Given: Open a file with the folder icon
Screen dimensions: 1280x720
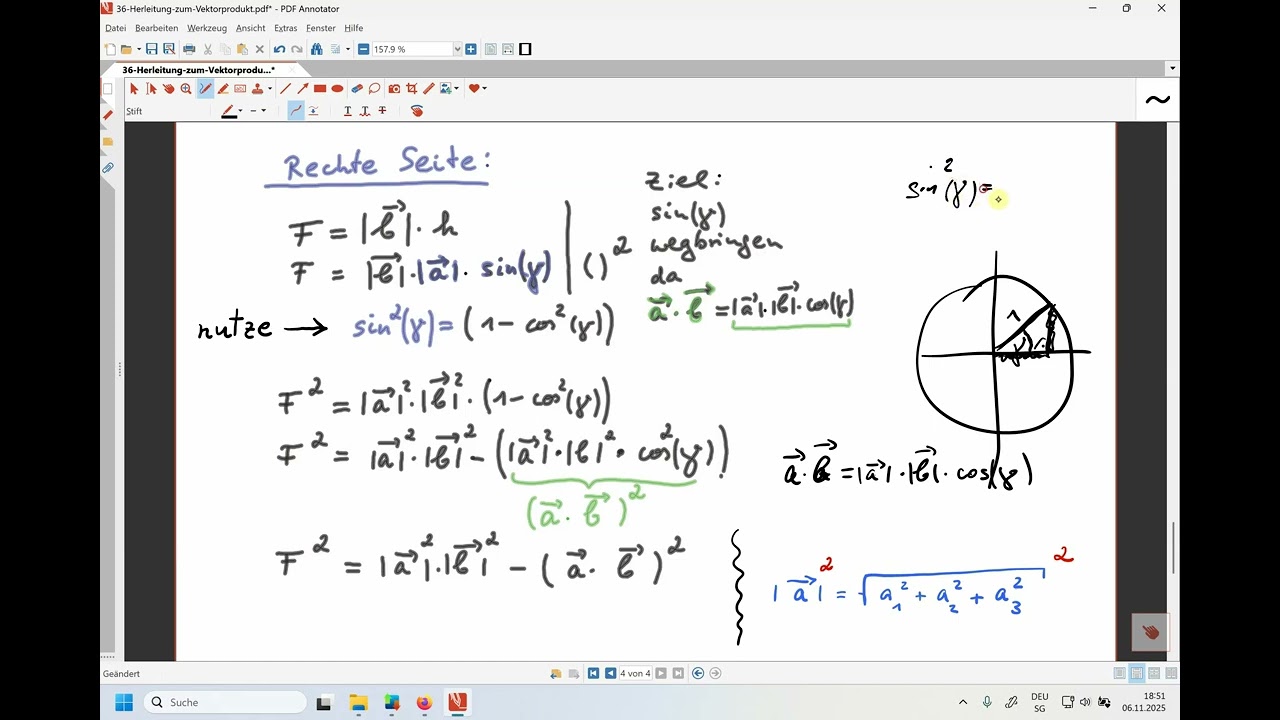Looking at the screenshot, I should pos(126,49).
